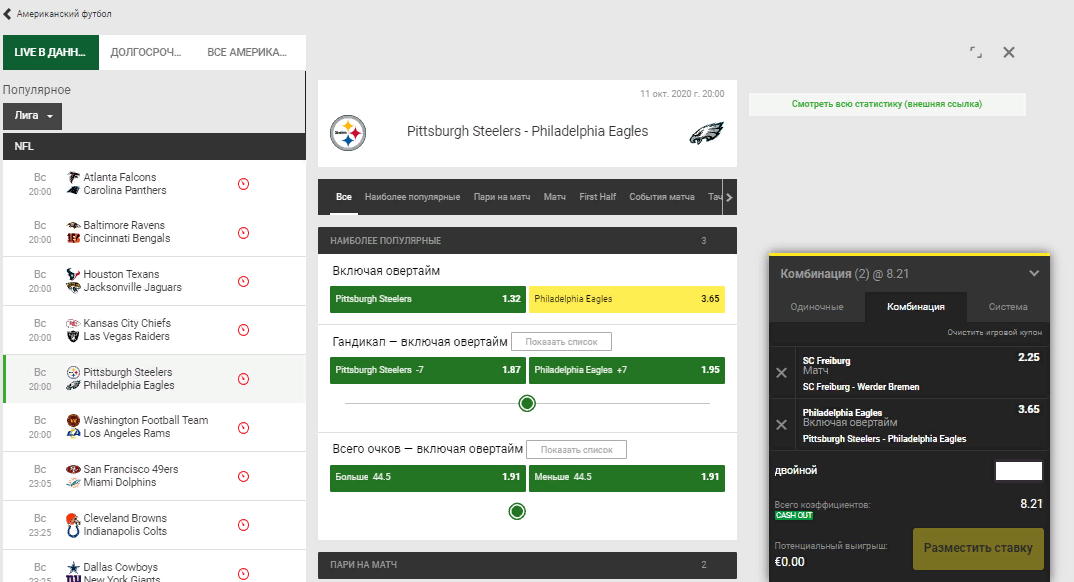Click the handicap slider handle
This screenshot has height=582, width=1074.
(x=527, y=403)
